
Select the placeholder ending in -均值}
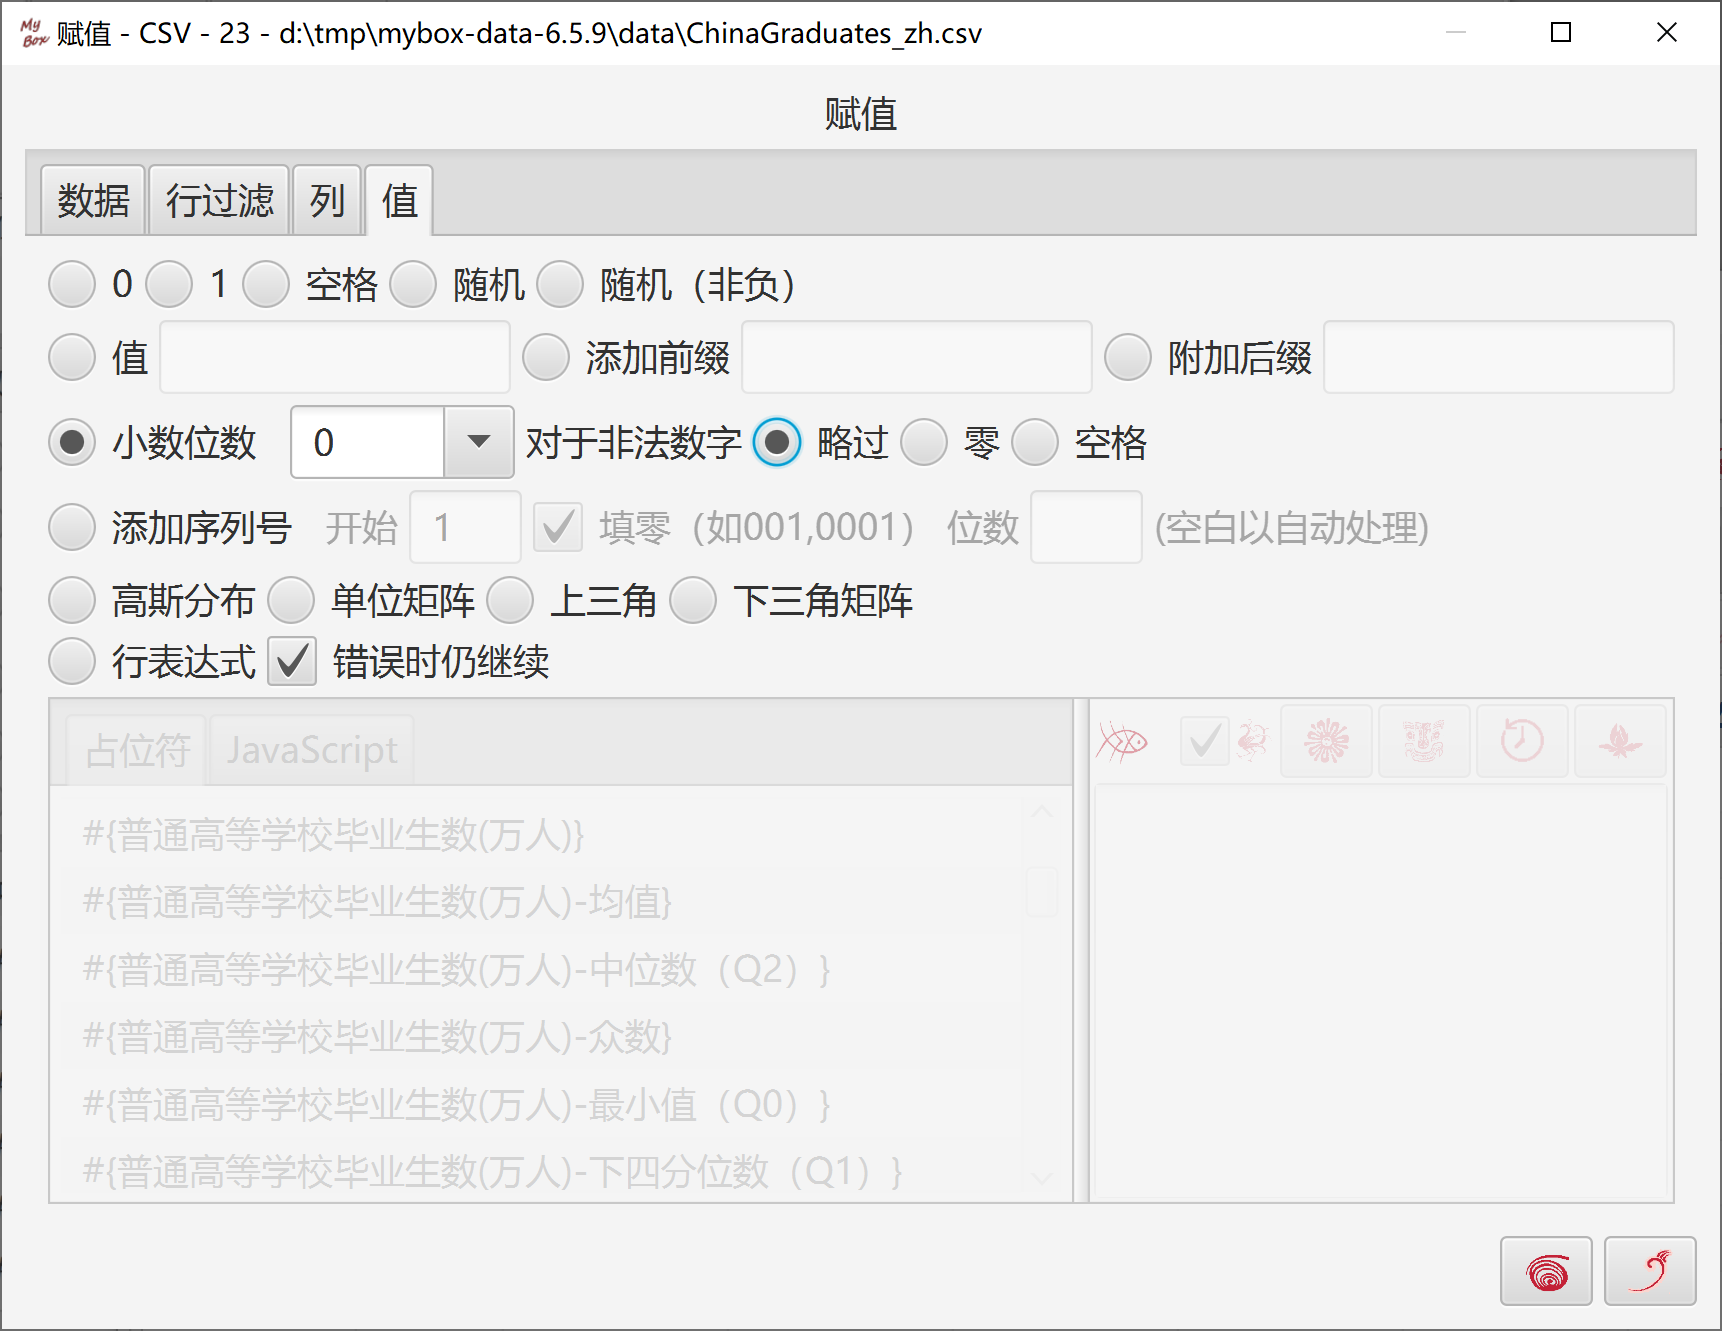tap(540, 901)
